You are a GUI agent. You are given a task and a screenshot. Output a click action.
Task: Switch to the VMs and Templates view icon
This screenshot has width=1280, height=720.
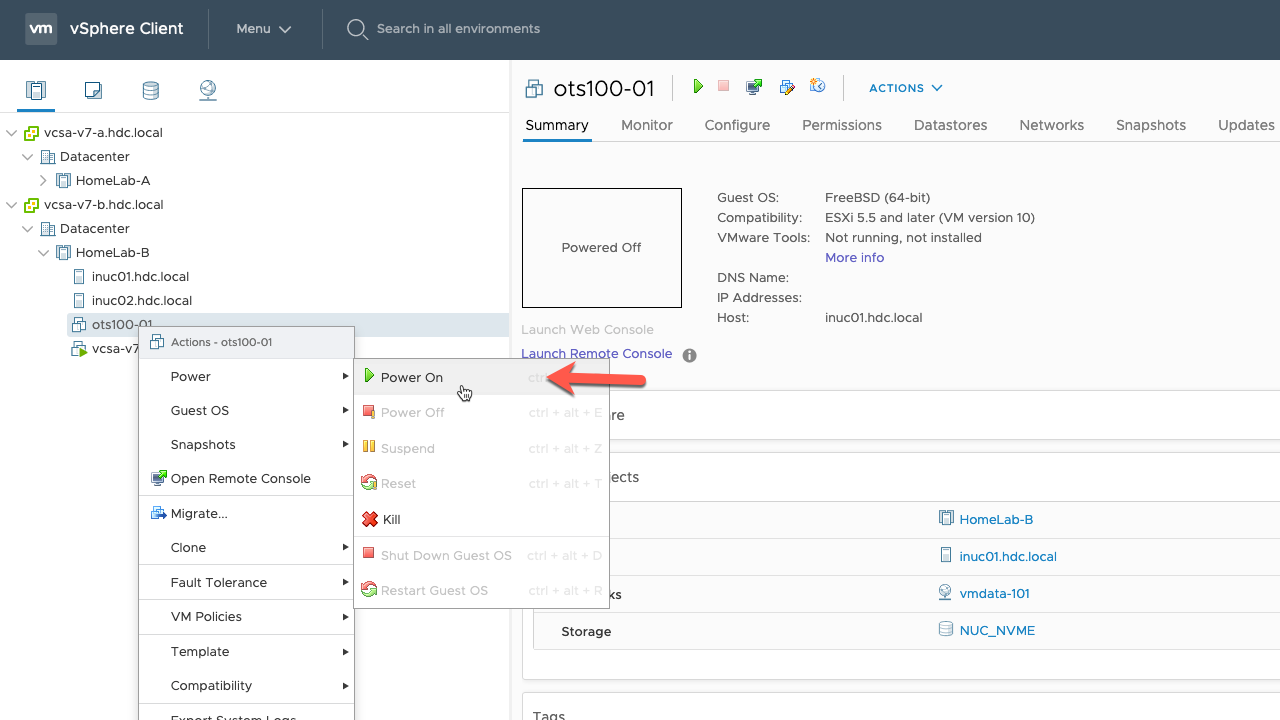tap(93, 91)
